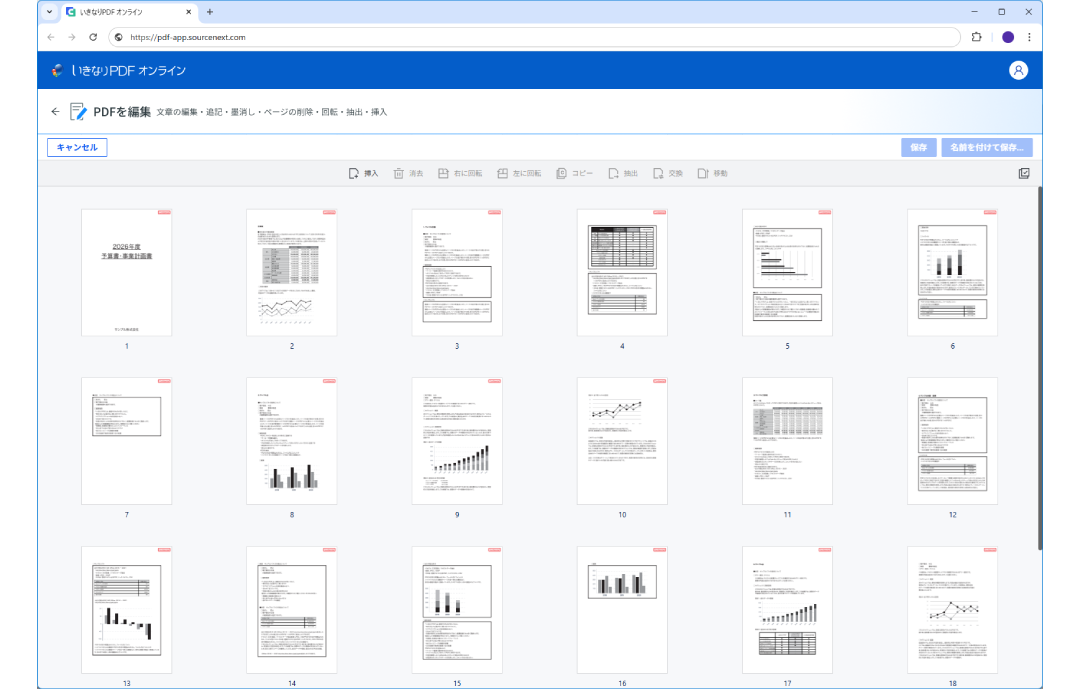
Task: Select page 3 thumbnail
Action: [457, 273]
